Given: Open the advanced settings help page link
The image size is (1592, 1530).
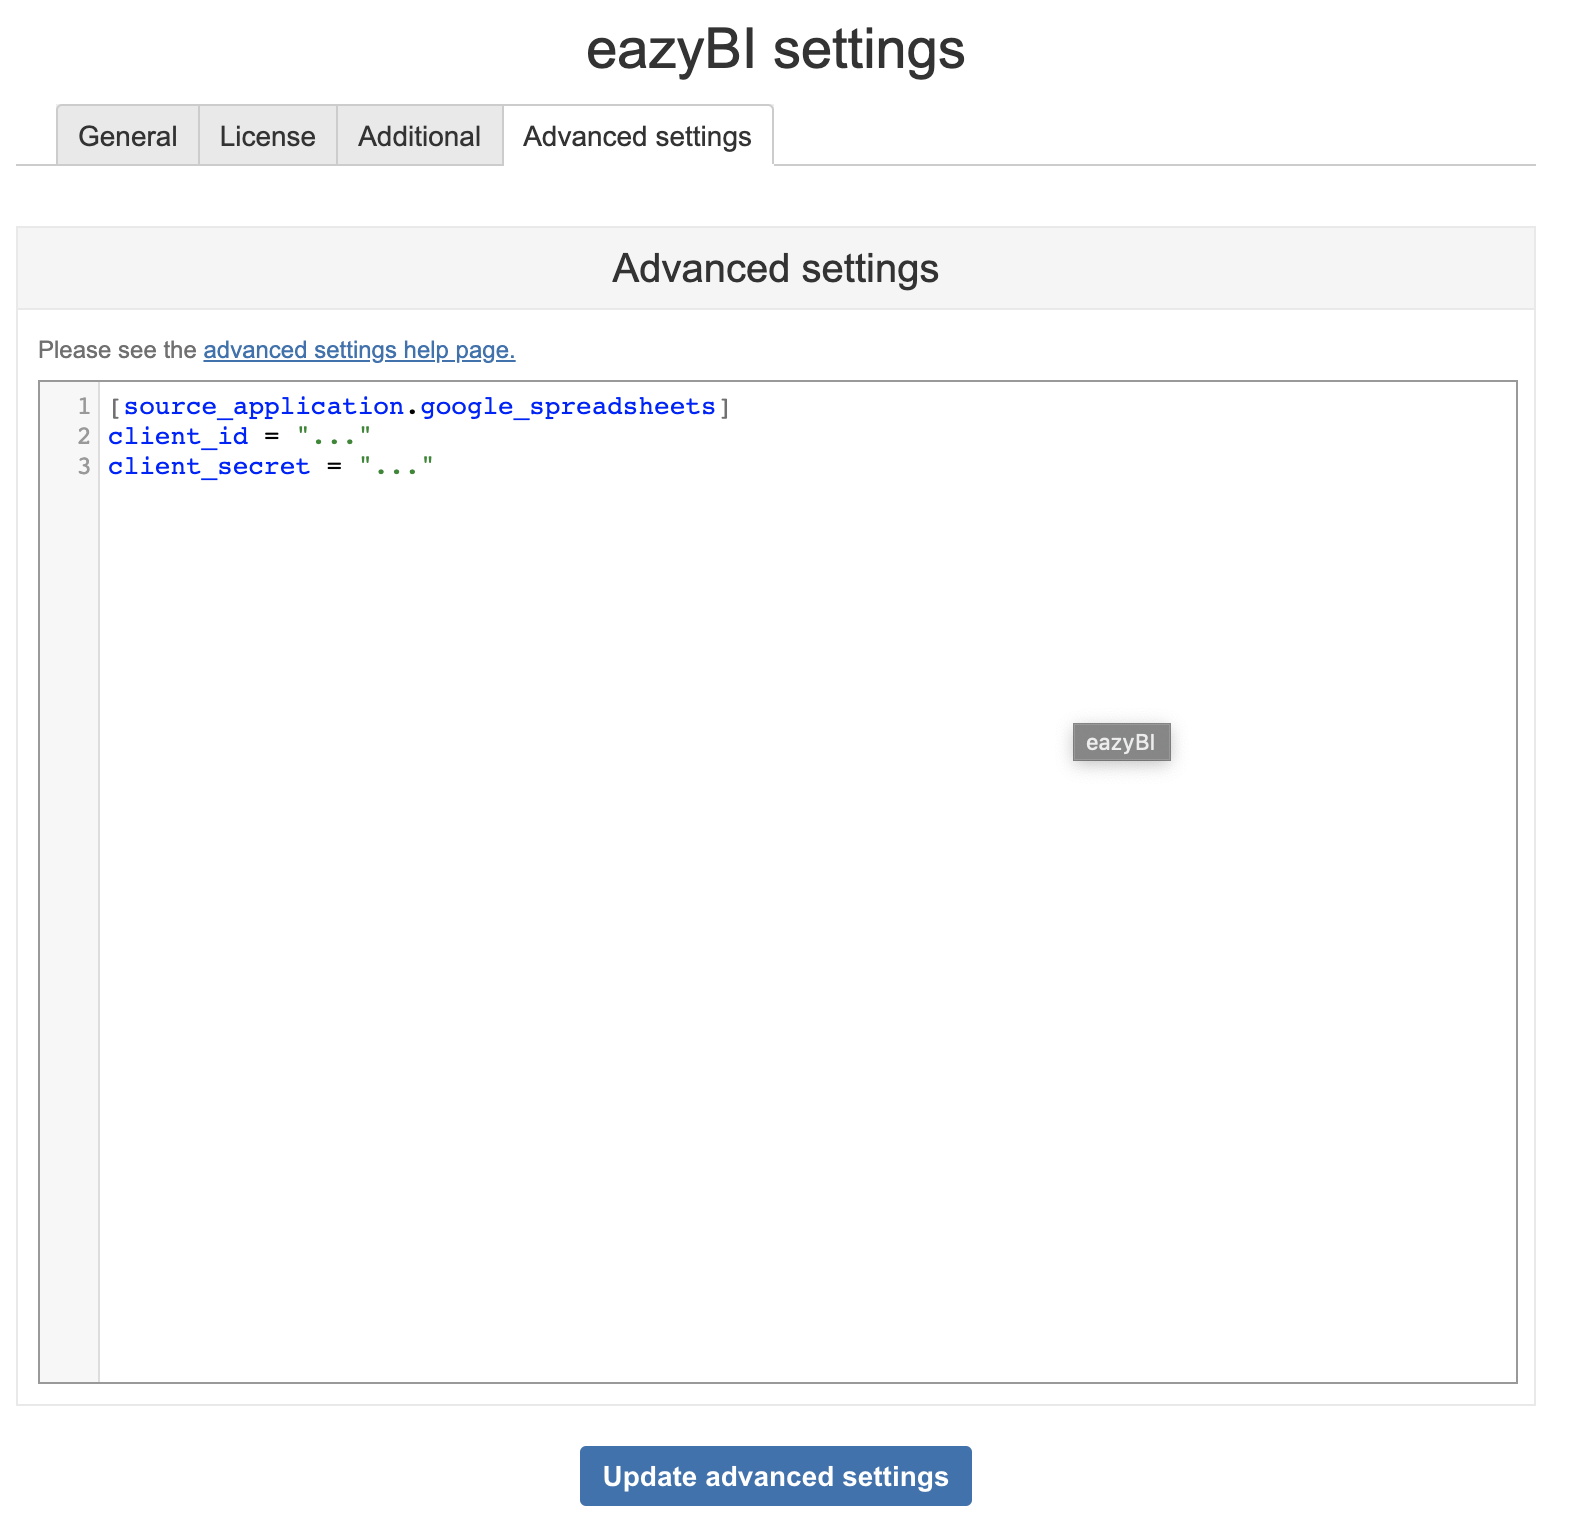Looking at the screenshot, I should pos(359,350).
